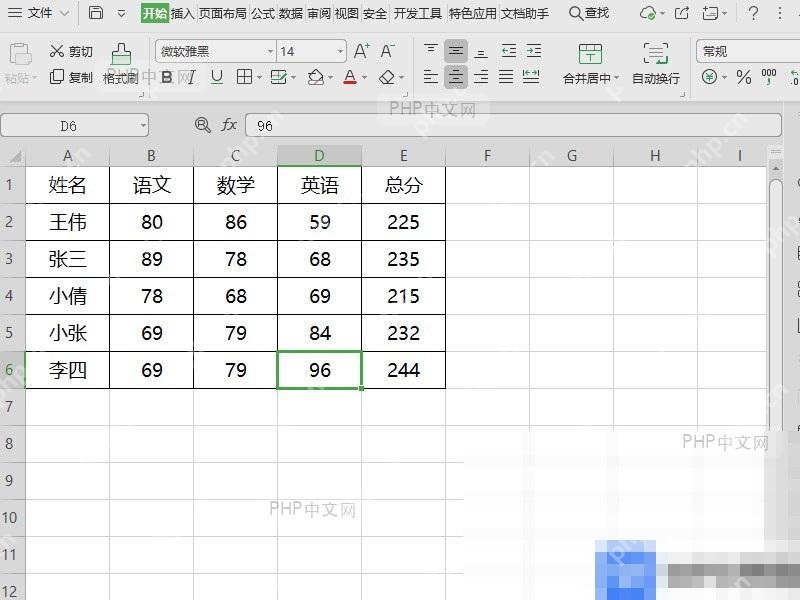Screen dimensions: 800x600
Task: Click the fill color bucket icon
Action: click(315, 77)
